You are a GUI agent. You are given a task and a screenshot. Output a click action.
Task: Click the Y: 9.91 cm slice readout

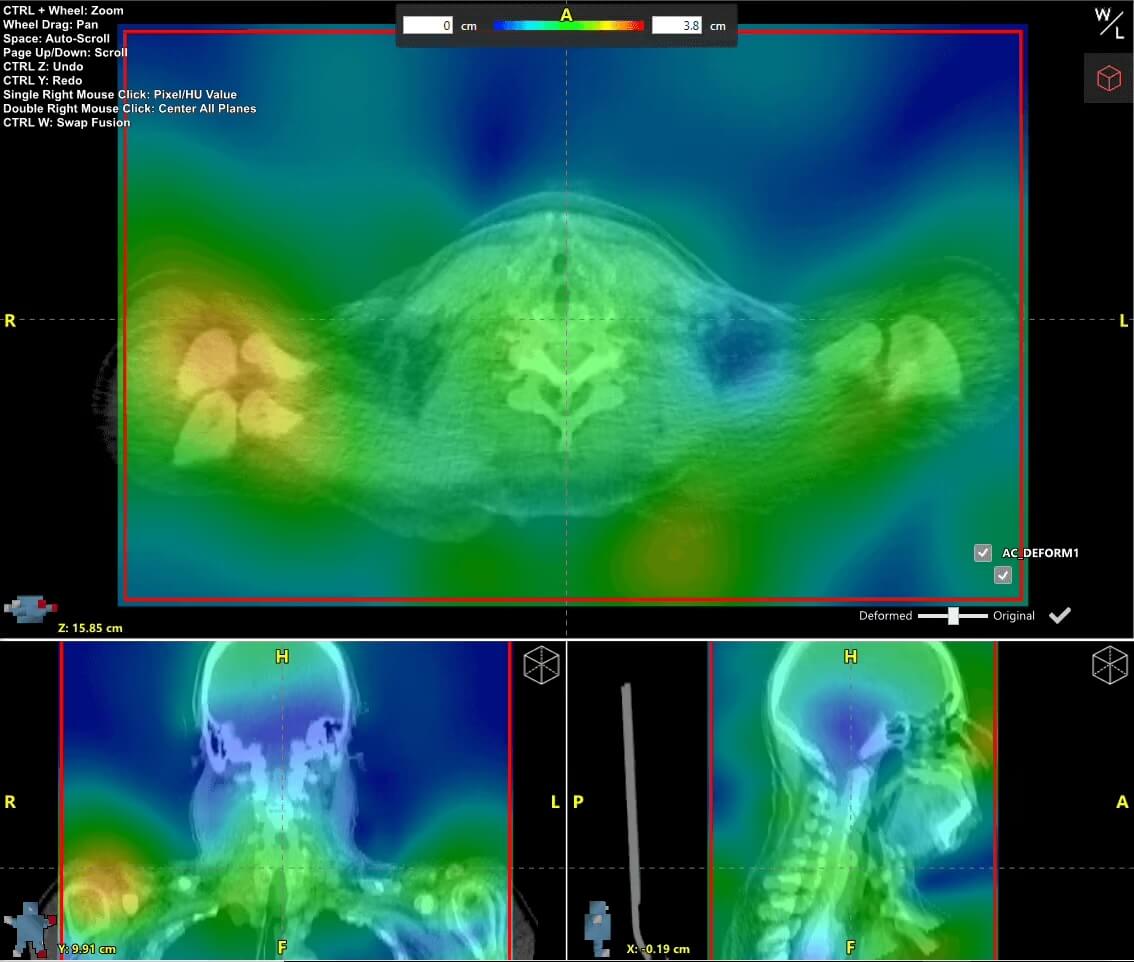(x=86, y=949)
